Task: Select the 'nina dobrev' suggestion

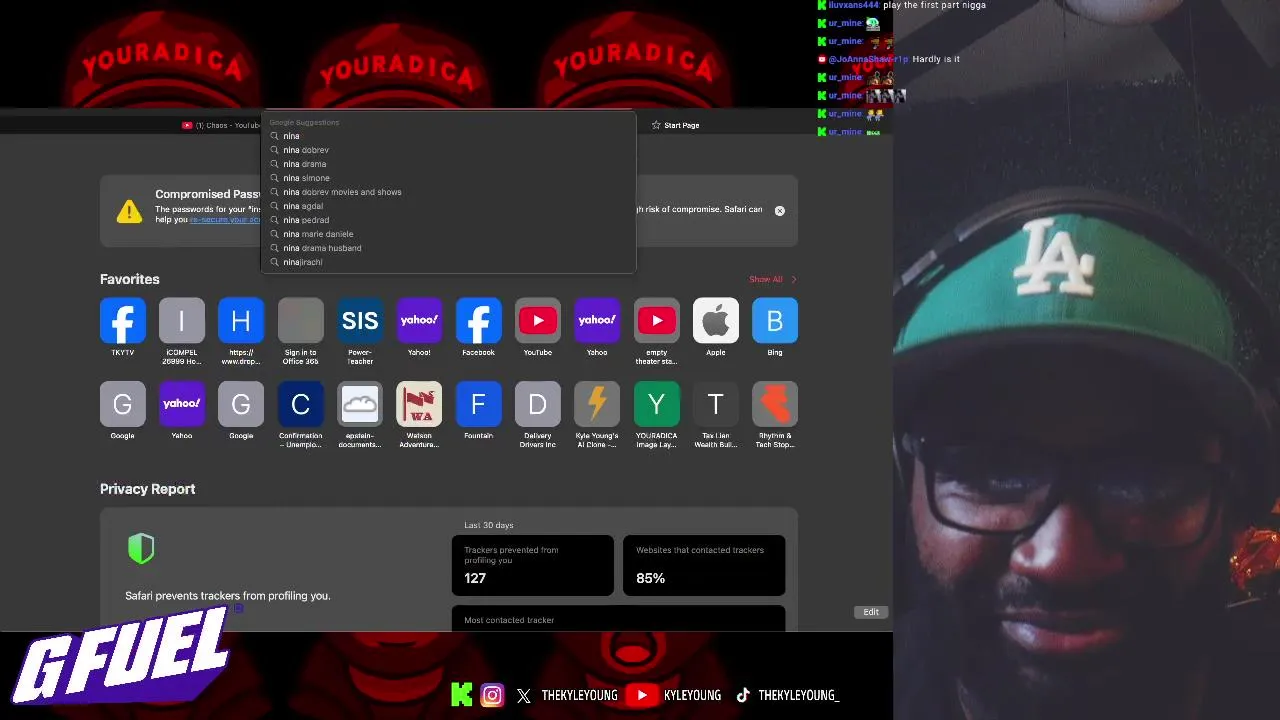Action: click(x=448, y=150)
